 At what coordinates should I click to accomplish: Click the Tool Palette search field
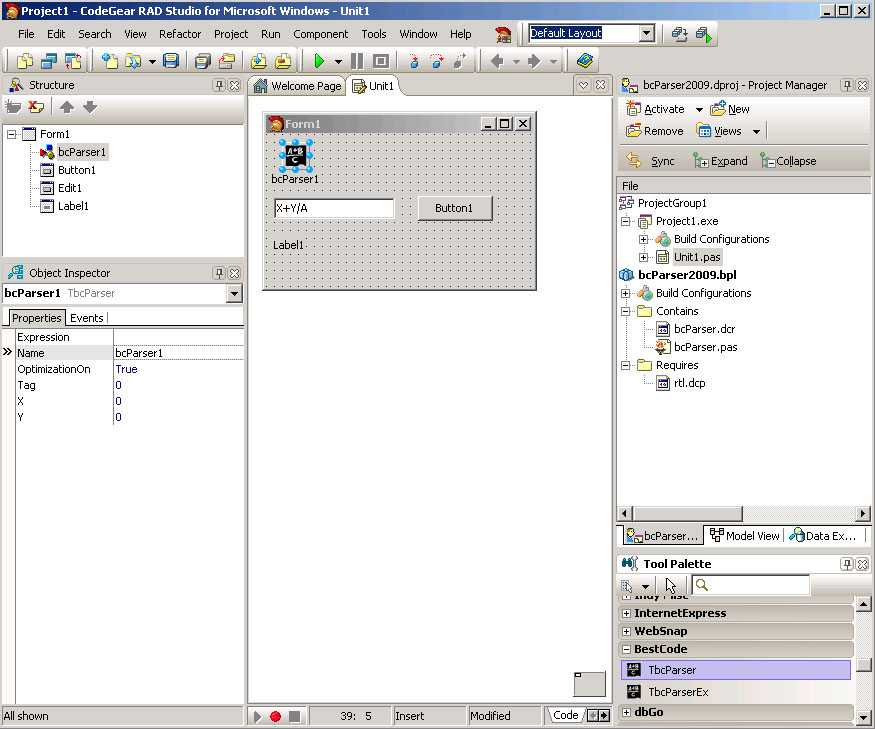click(751, 585)
